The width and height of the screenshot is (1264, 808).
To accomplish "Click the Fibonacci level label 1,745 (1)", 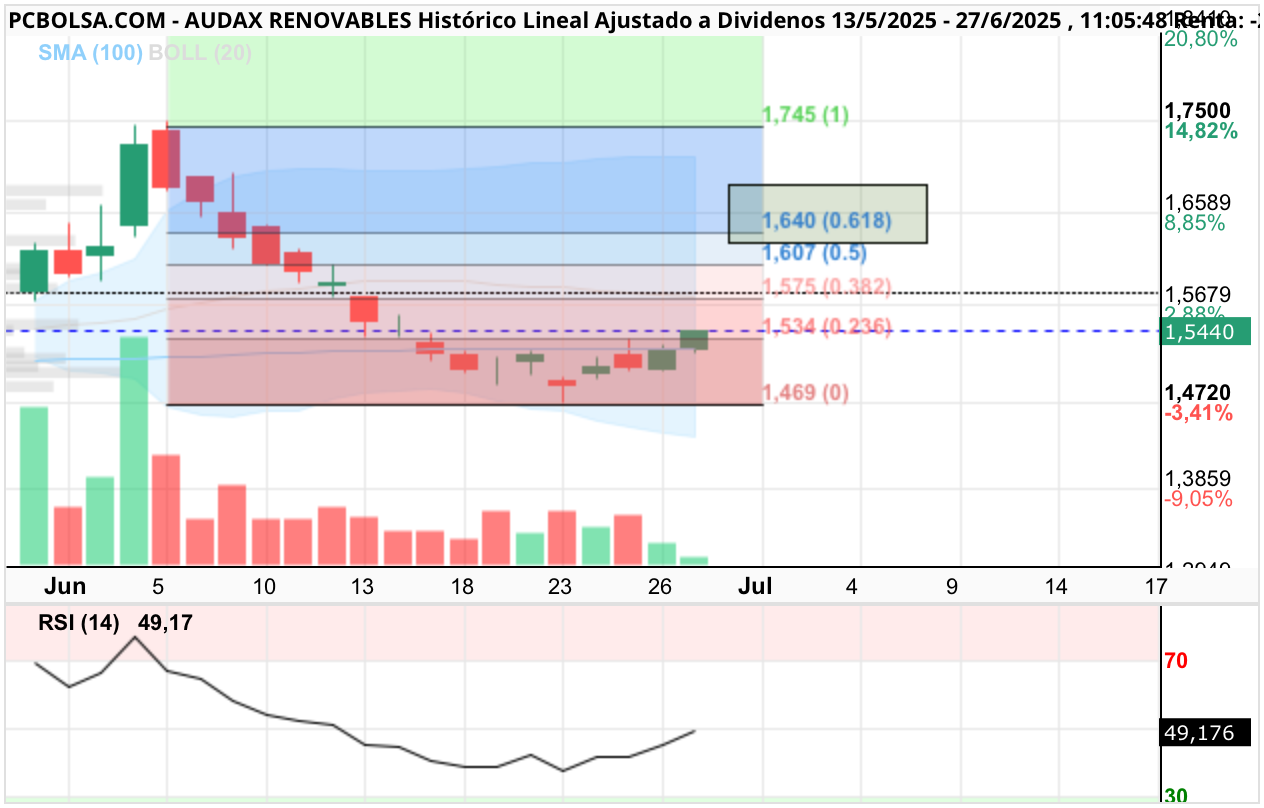I will (806, 115).
